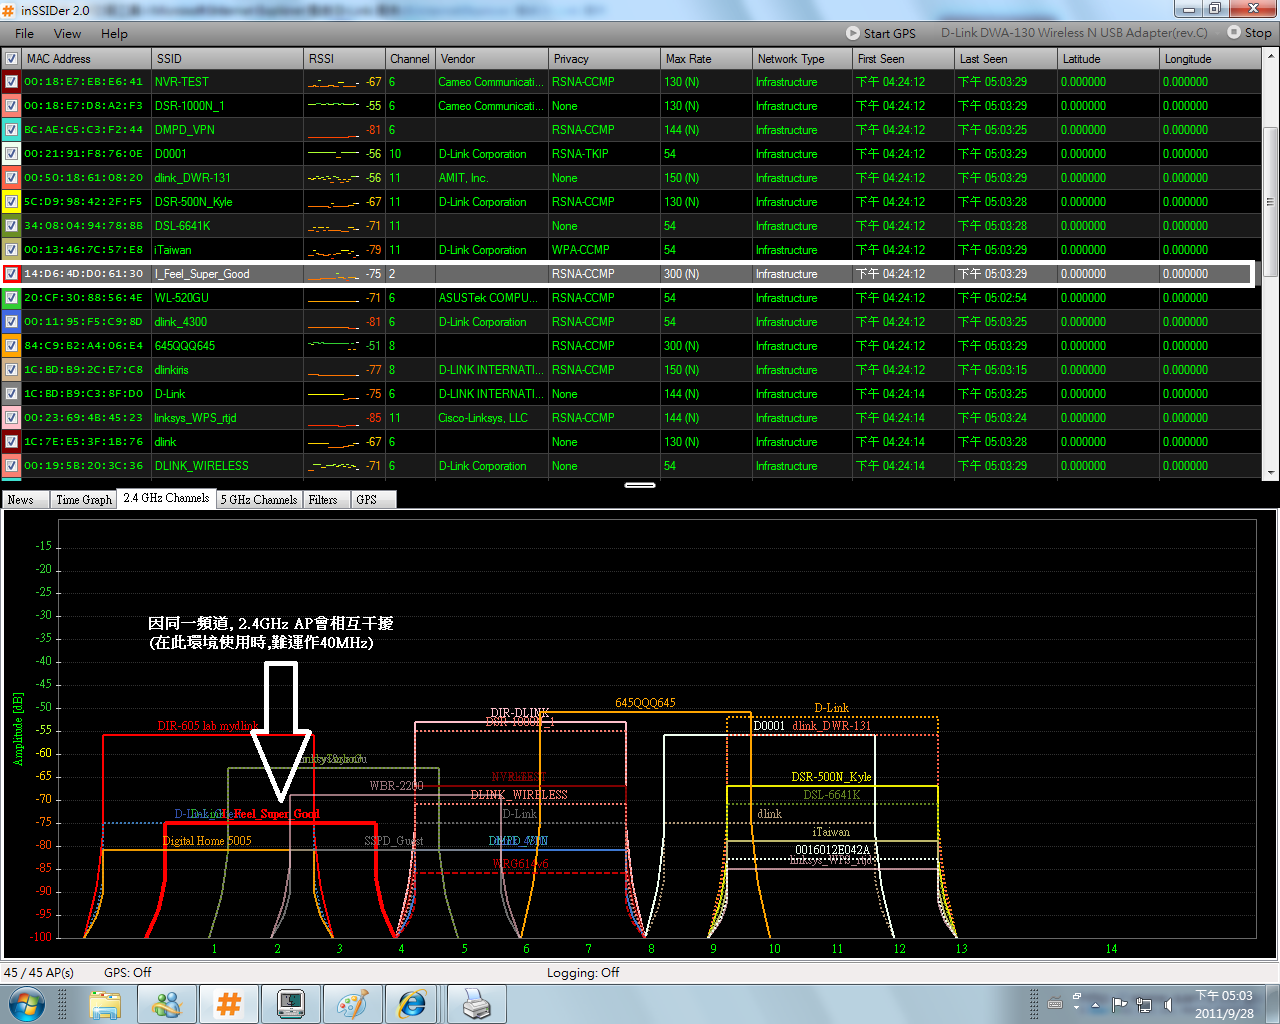This screenshot has width=1280, height=1024.
Task: Open Windows Explorer folder icon on taskbar
Action: (x=105, y=1004)
